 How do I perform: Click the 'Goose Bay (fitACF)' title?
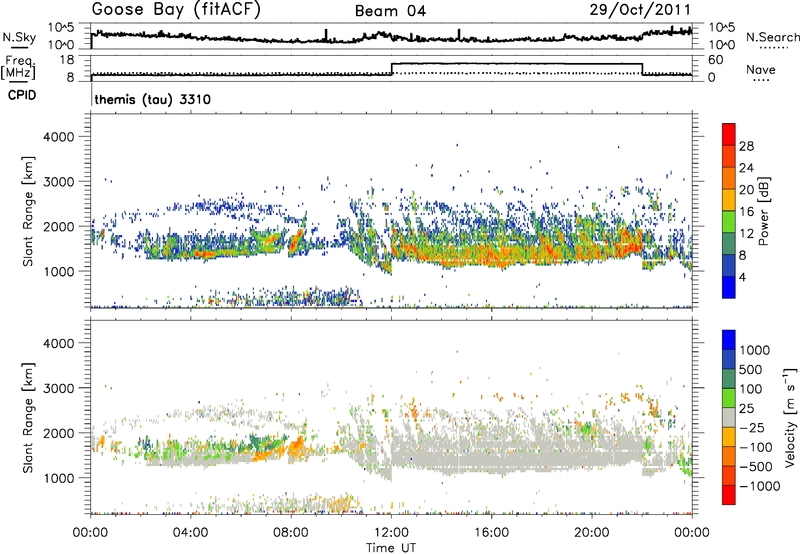(x=176, y=10)
